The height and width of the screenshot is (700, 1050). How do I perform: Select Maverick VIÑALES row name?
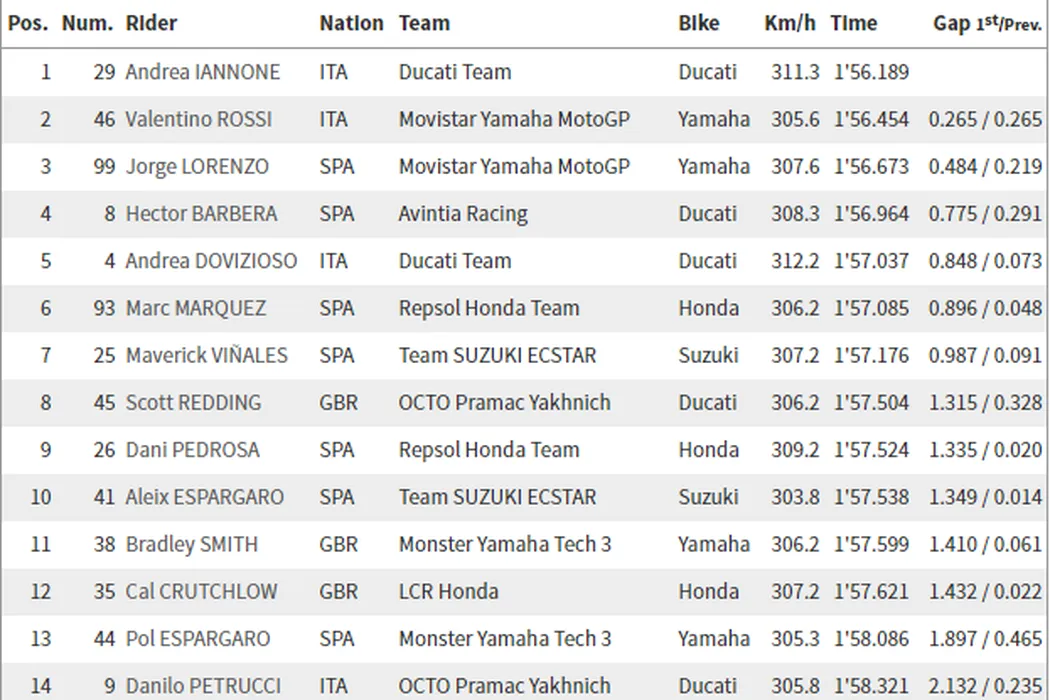(x=206, y=355)
